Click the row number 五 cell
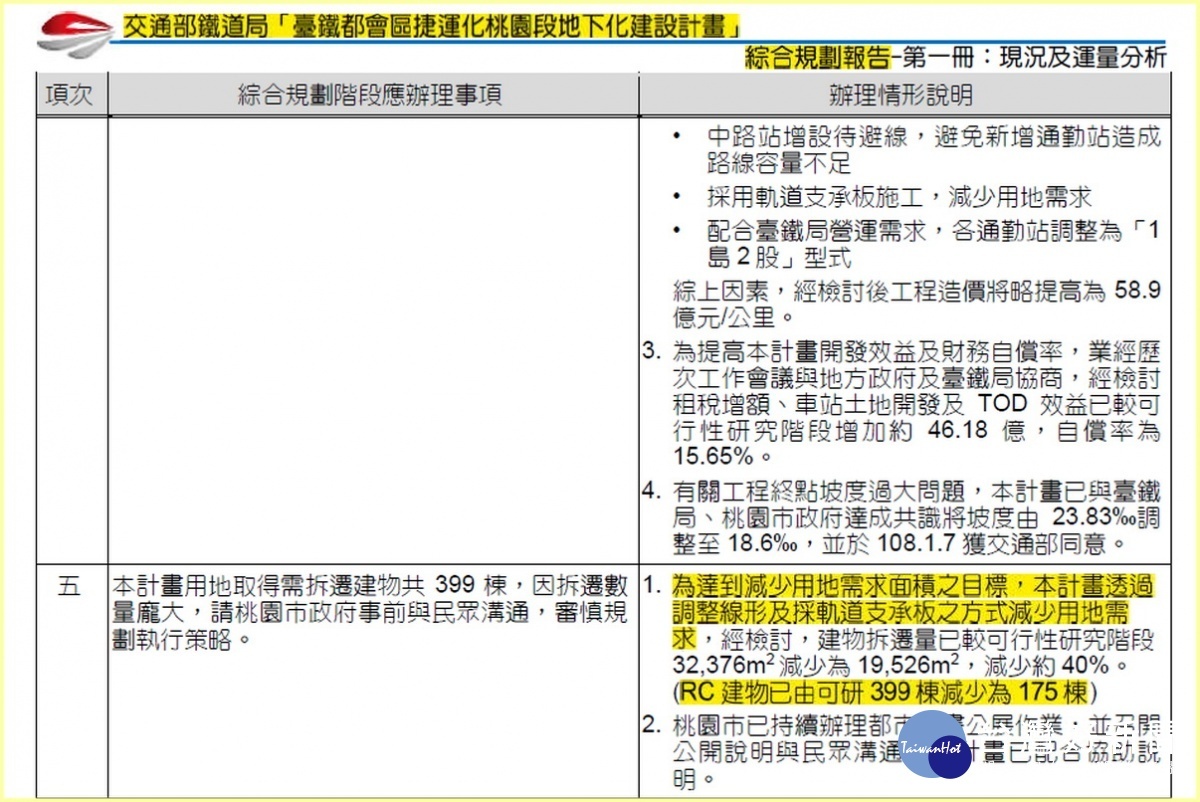The height and width of the screenshot is (802, 1200). pos(70,586)
